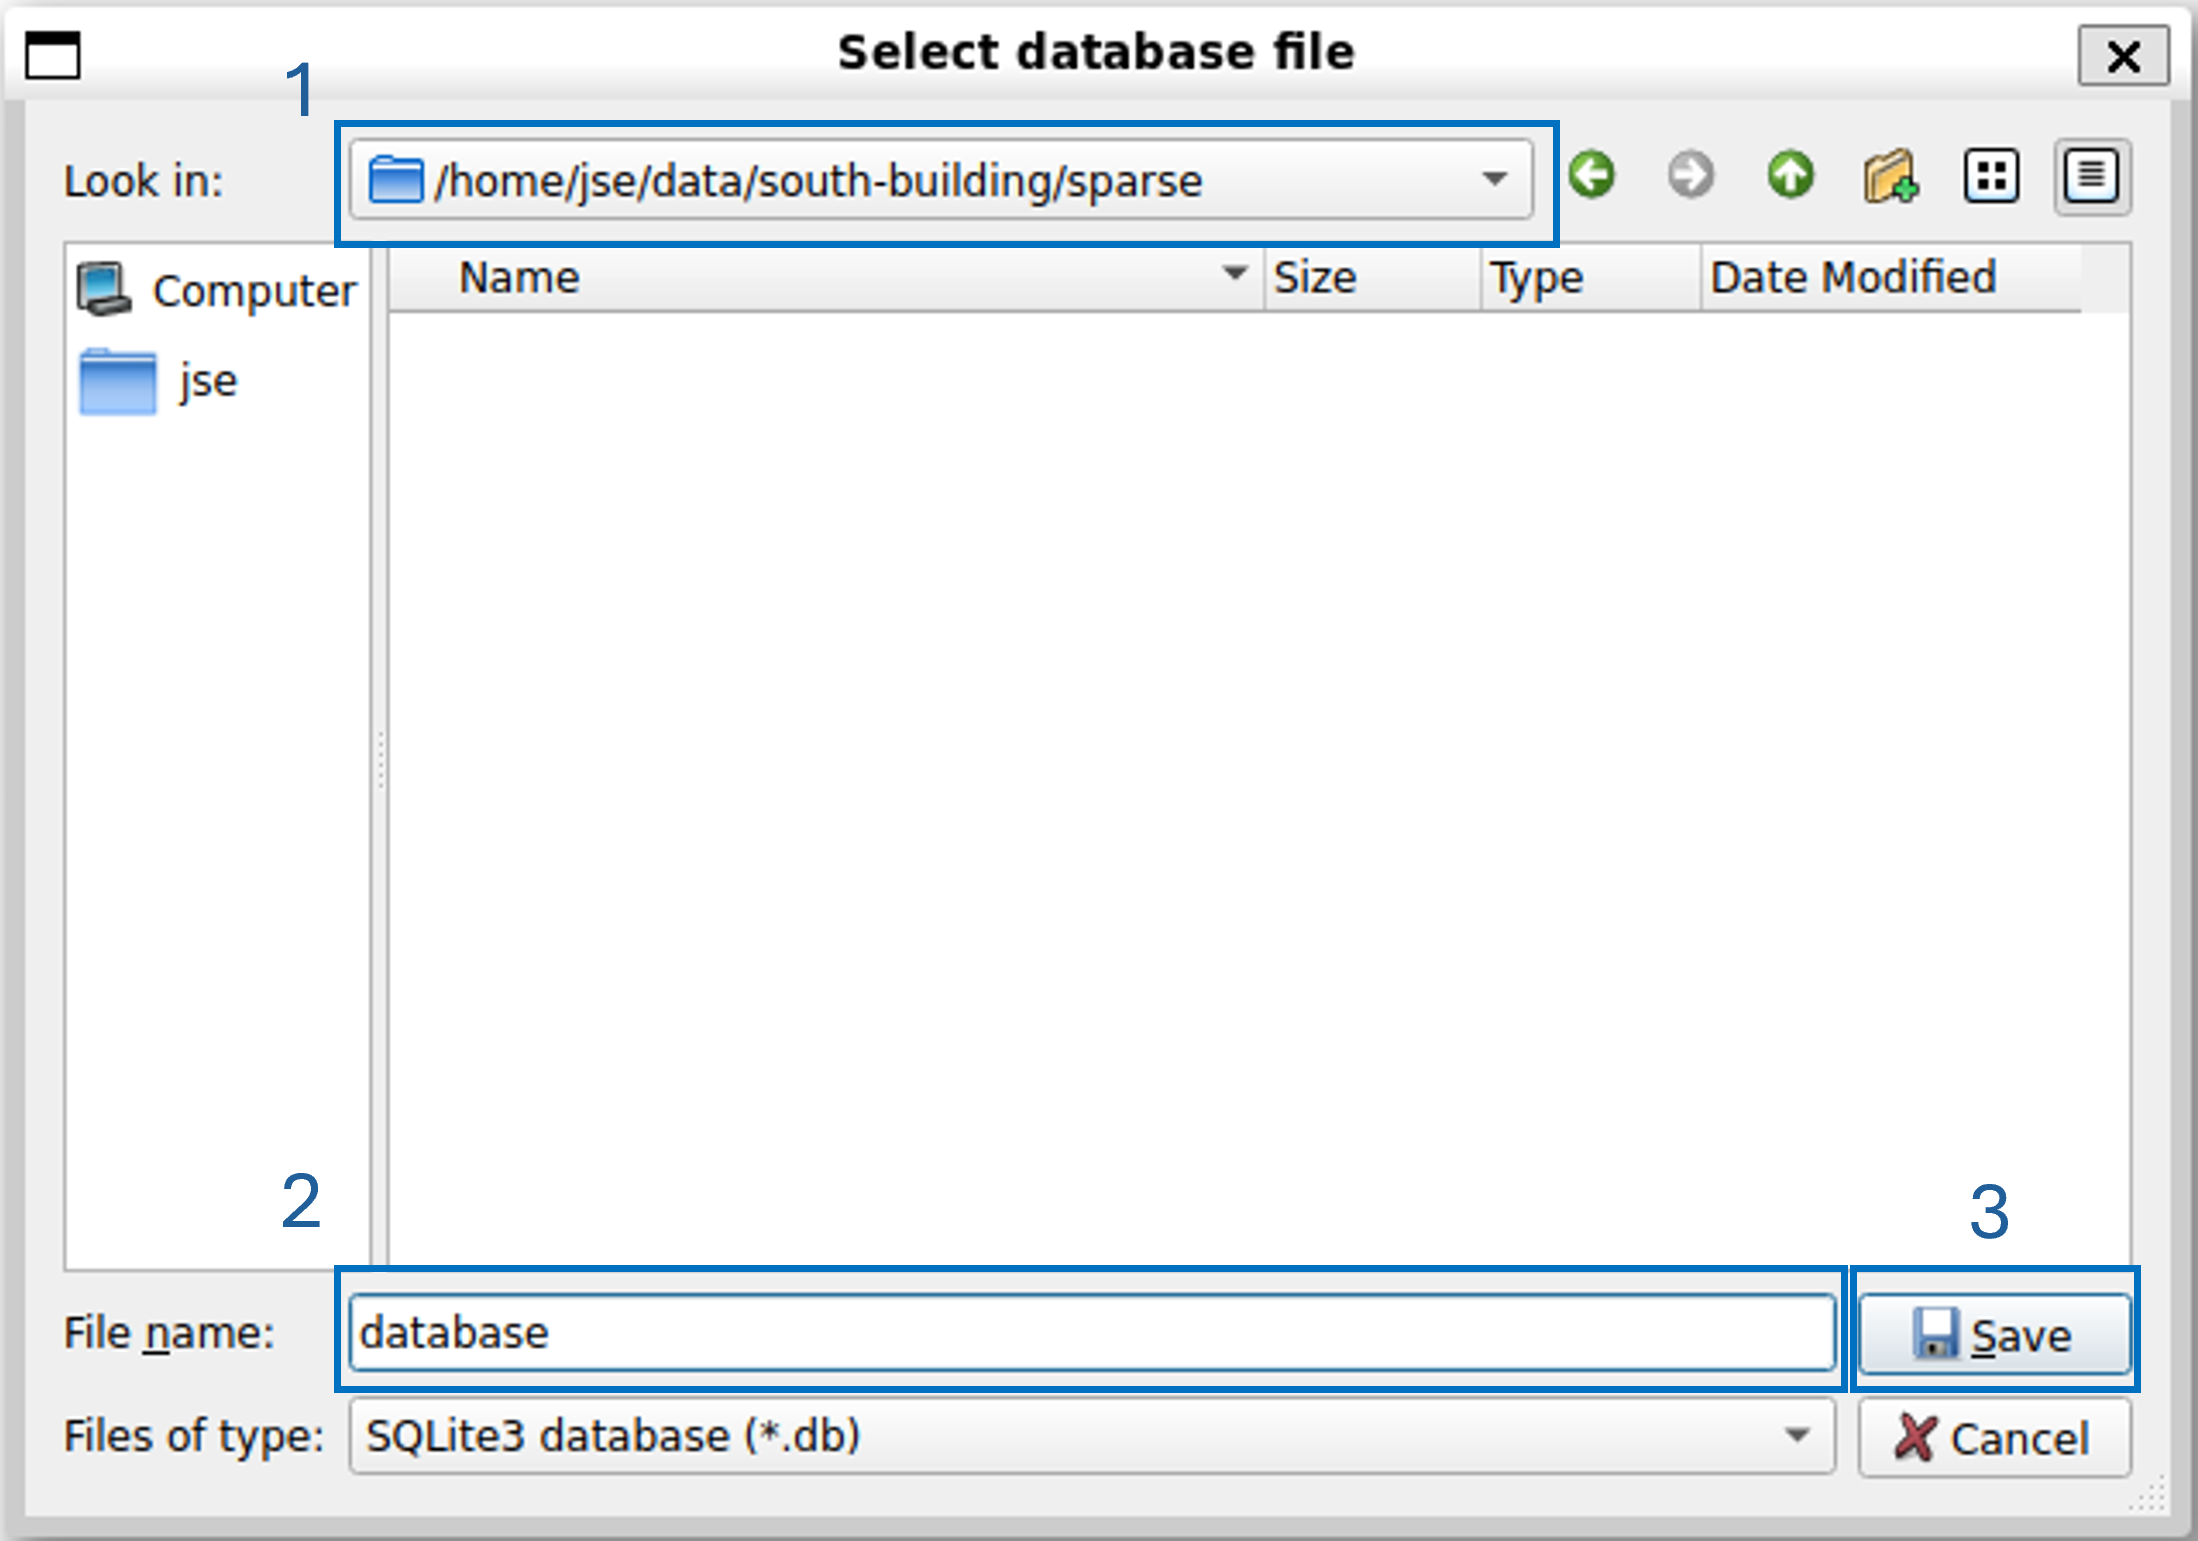This screenshot has width=2198, height=1541.
Task: Click the sidebar splitter handle
Action: (380, 758)
